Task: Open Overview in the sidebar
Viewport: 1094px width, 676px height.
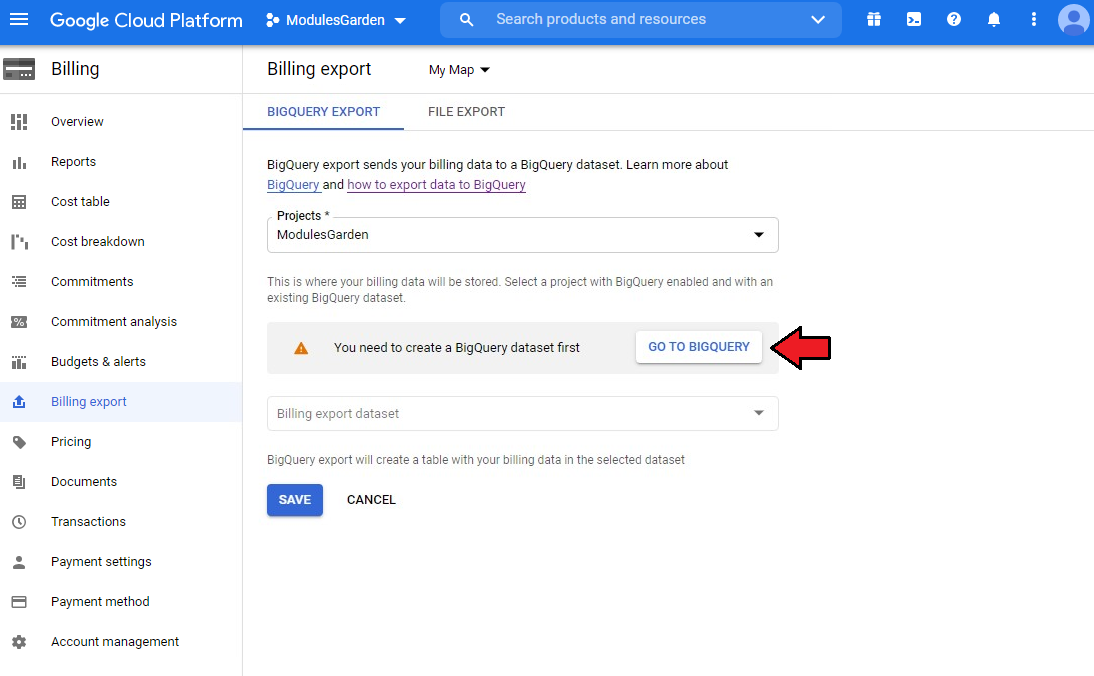Action: tap(77, 121)
